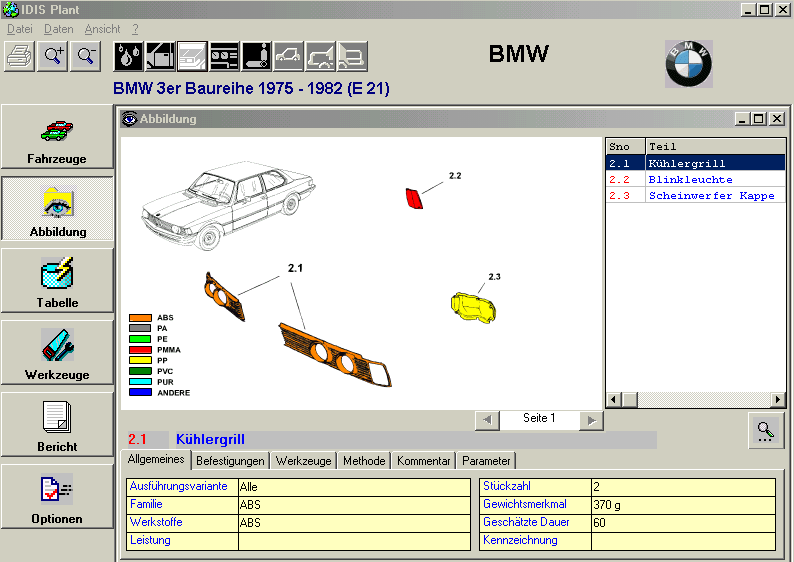794x562 pixels.
Task: Click the Ausführungsvariante value Alle
Action: (x=354, y=487)
